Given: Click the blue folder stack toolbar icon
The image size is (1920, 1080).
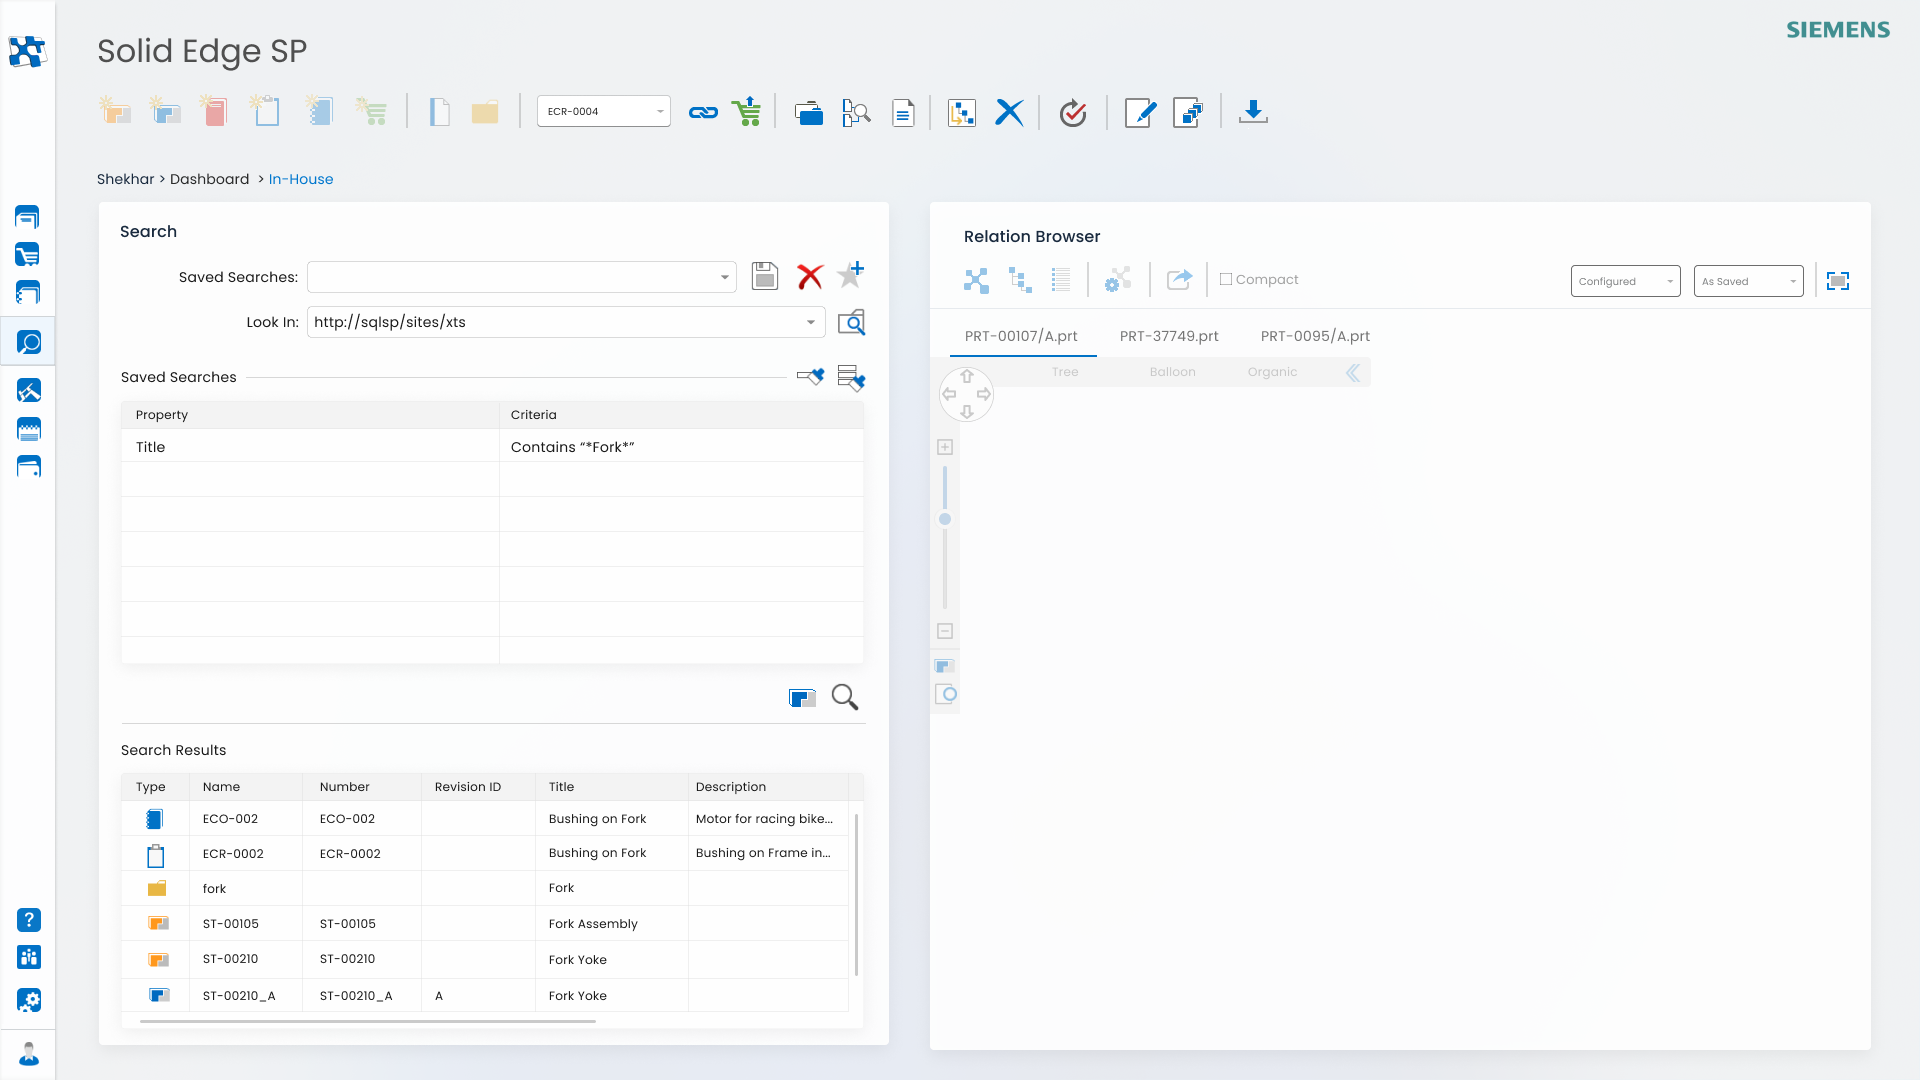Looking at the screenshot, I should (x=808, y=113).
